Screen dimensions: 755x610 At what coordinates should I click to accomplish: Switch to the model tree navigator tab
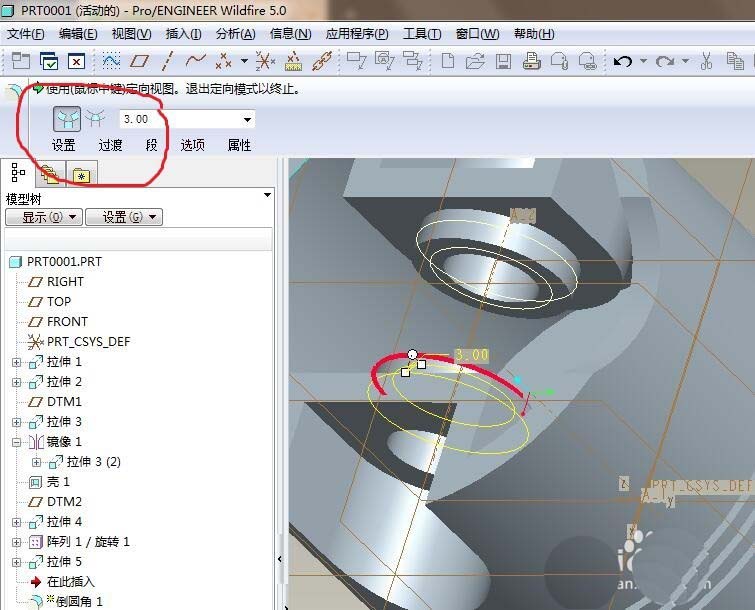(x=18, y=172)
